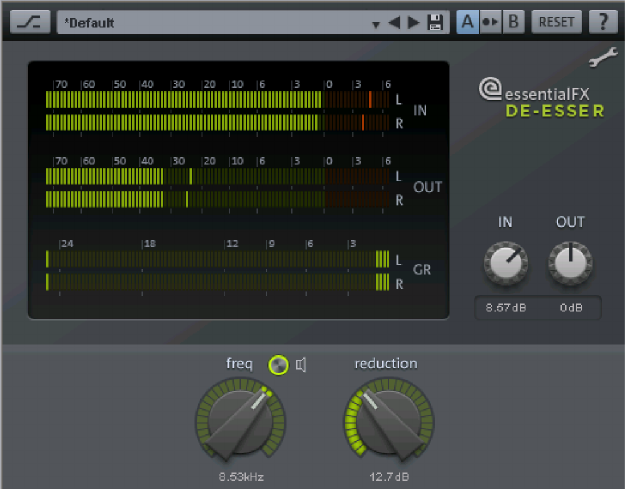The width and height of the screenshot is (625, 489).
Task: Toggle the green filter mode button by freq
Action: tap(278, 365)
